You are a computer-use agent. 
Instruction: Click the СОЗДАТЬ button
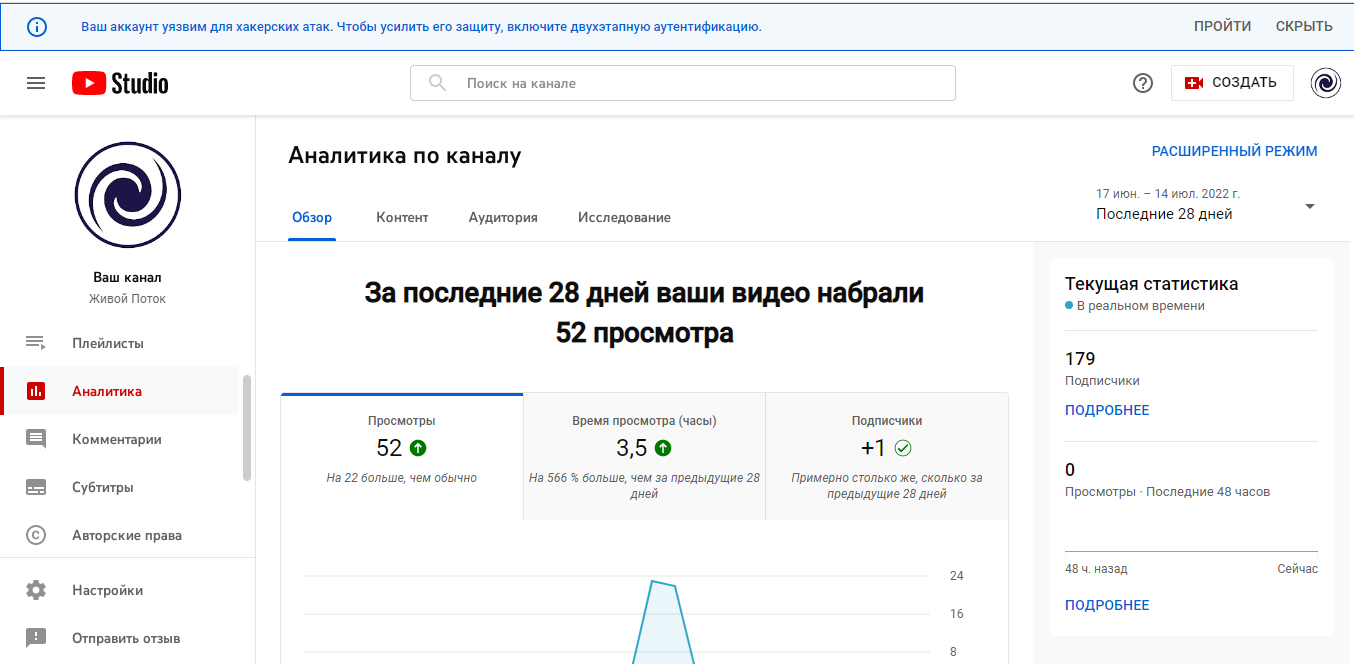point(1232,83)
